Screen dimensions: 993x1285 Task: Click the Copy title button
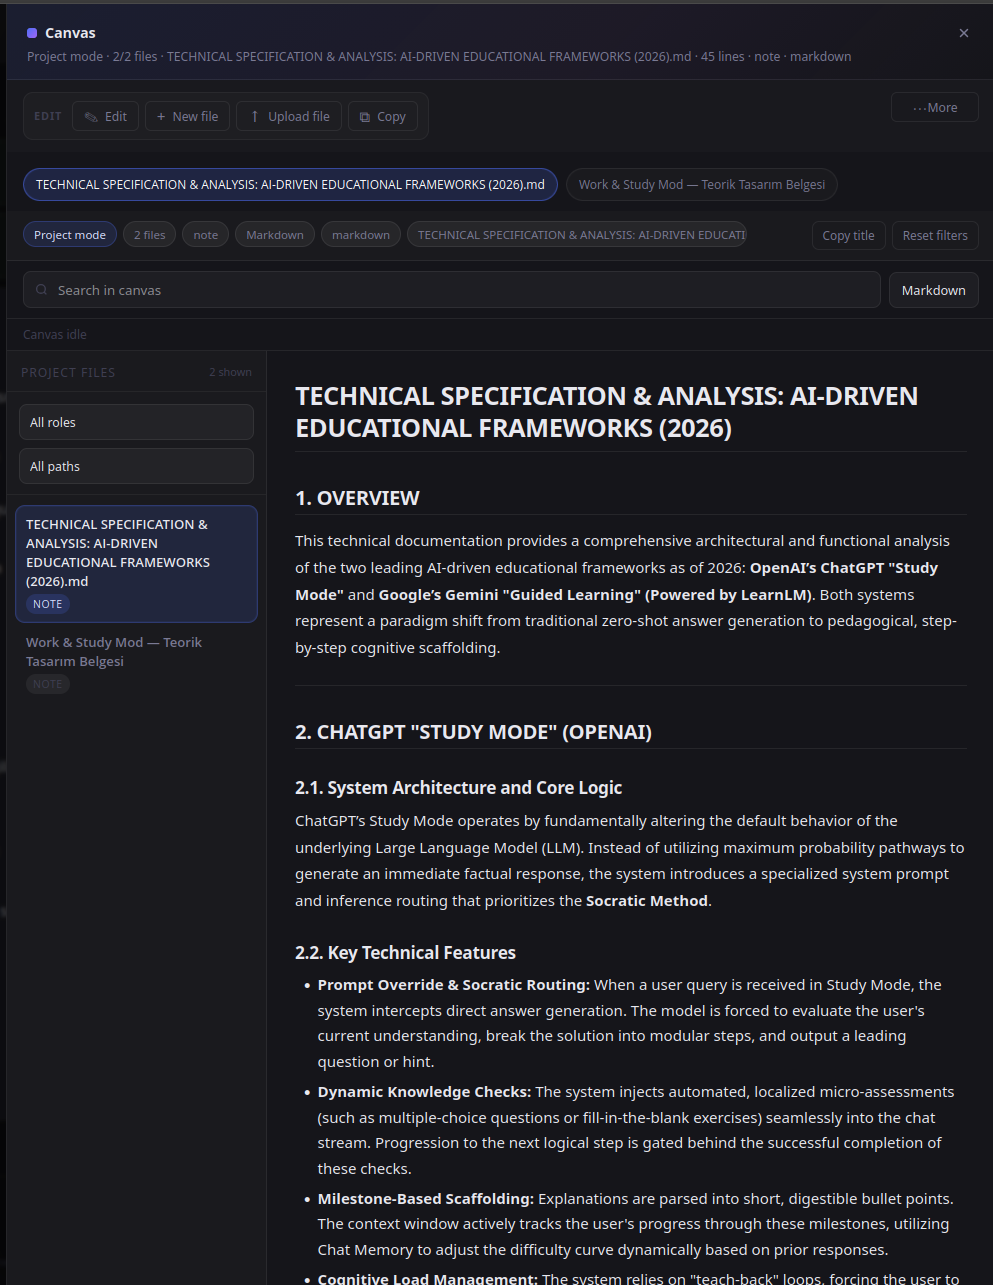[x=849, y=235]
